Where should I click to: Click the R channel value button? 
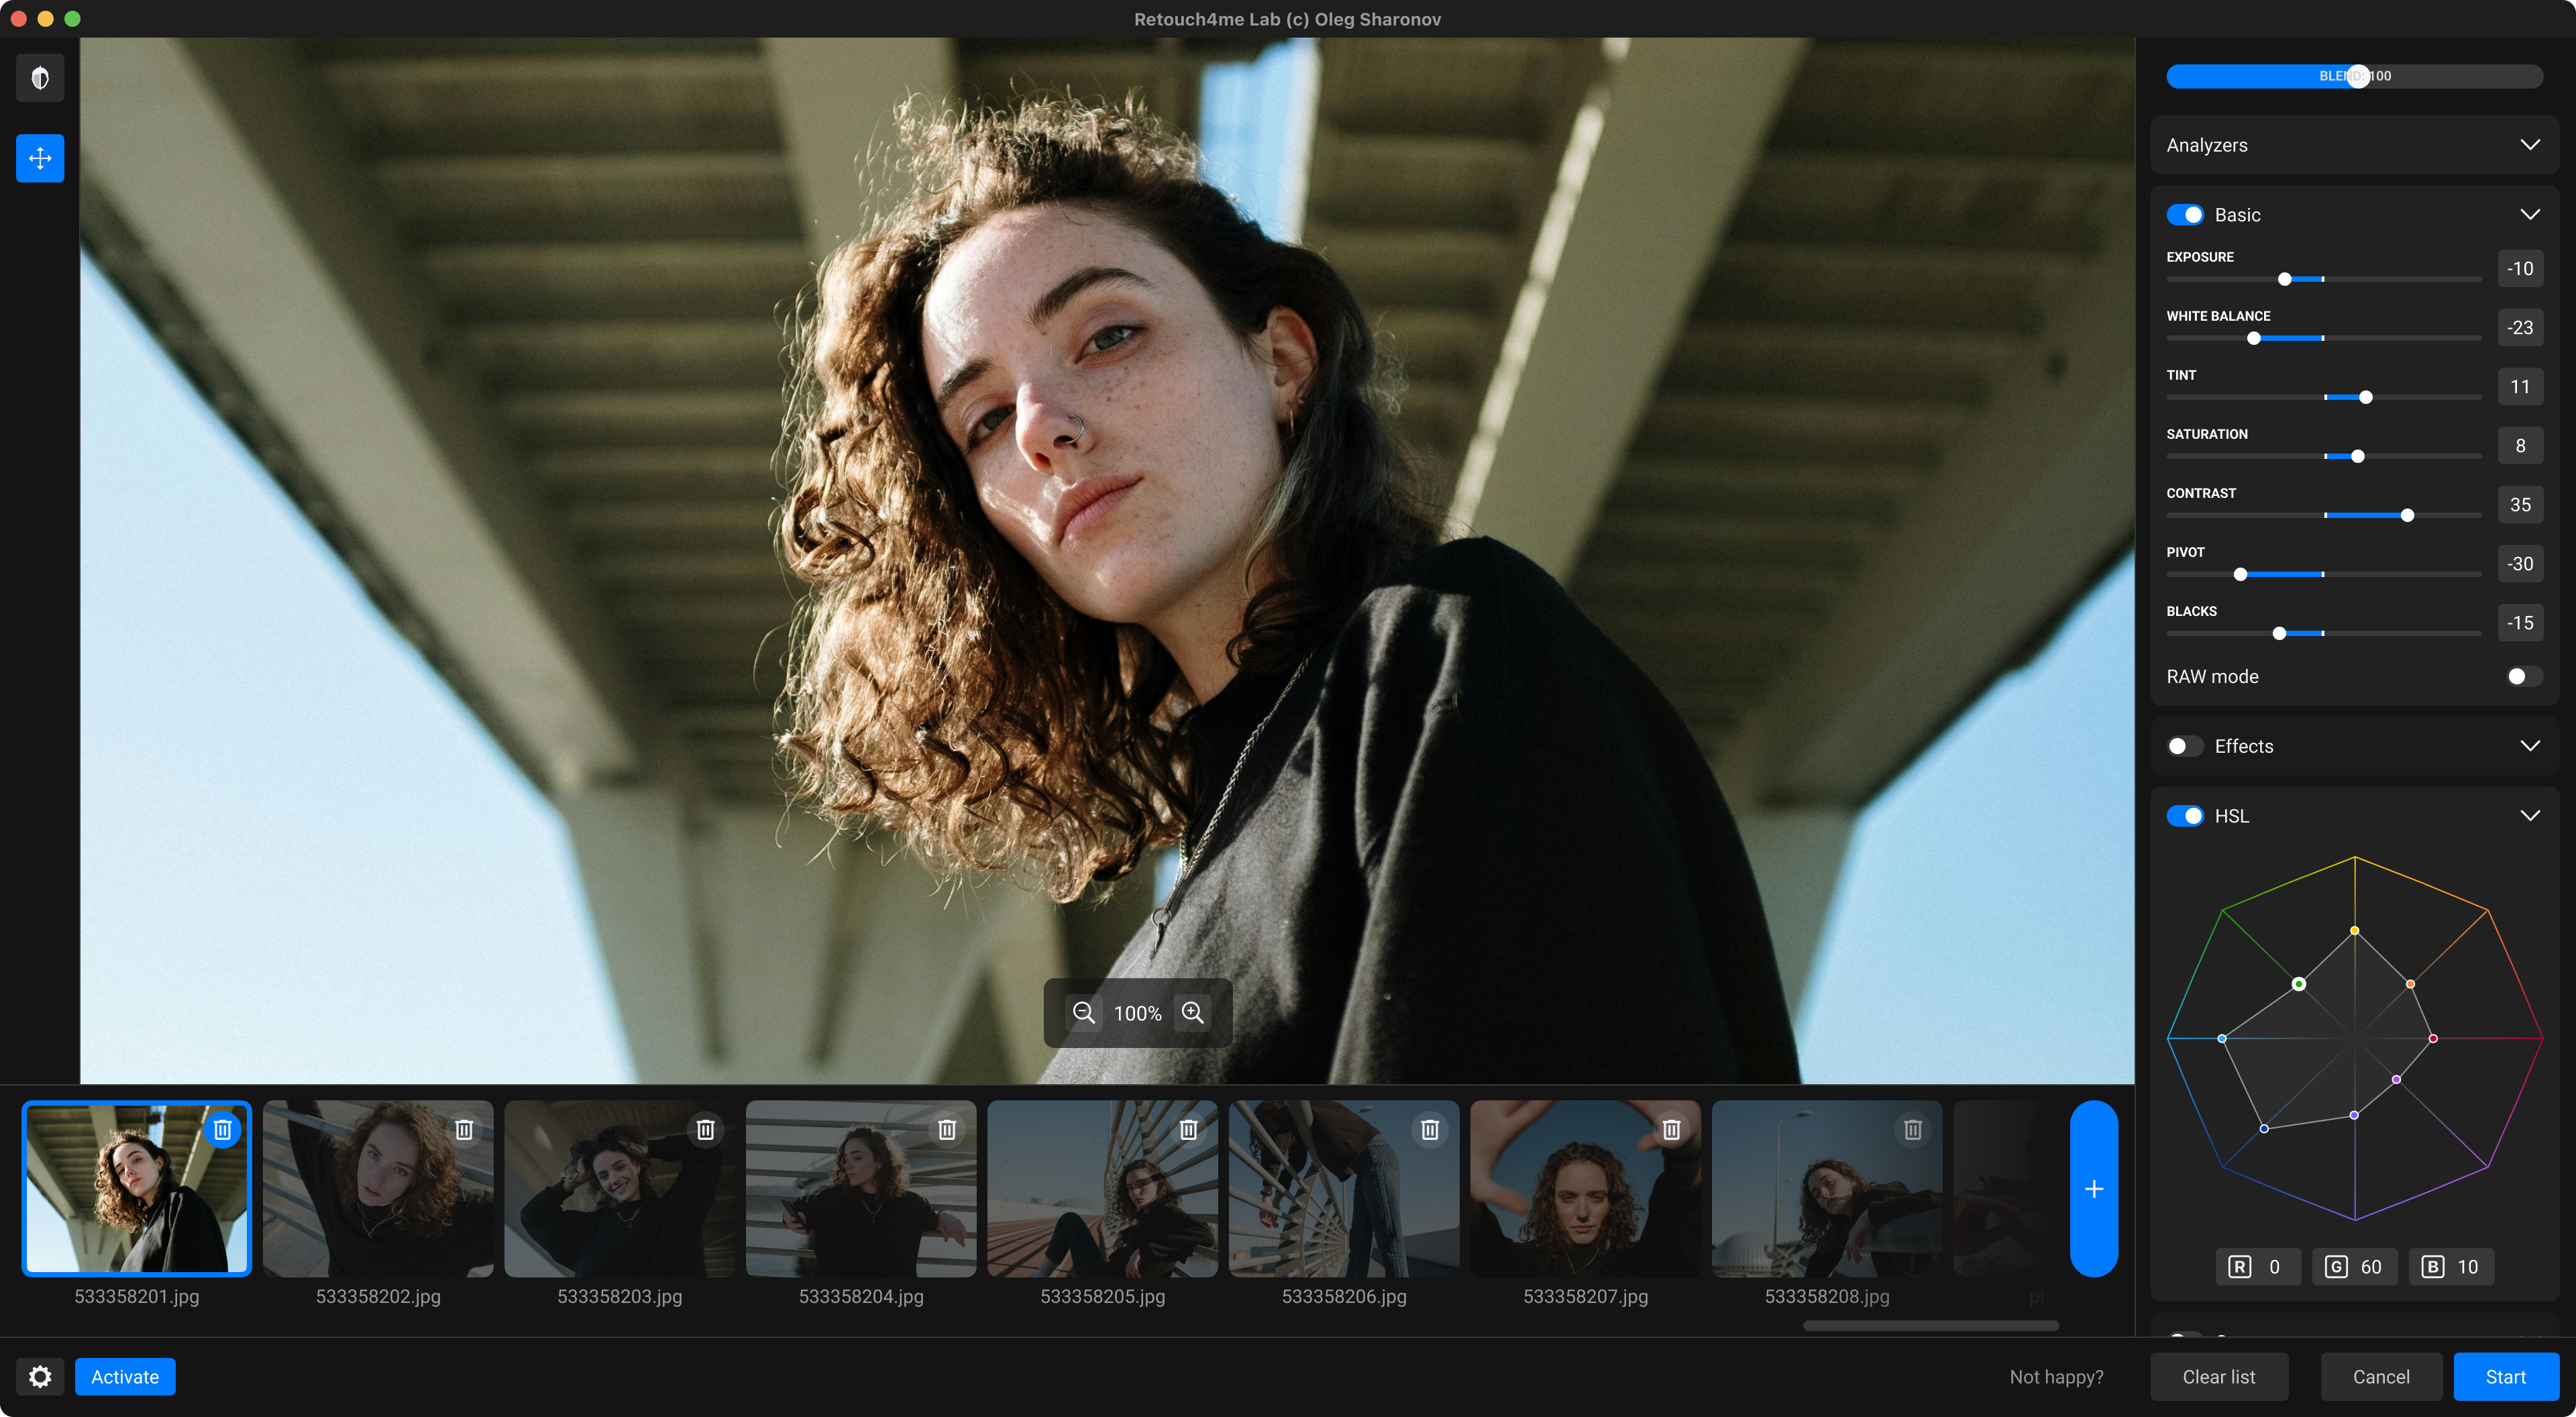click(x=2258, y=1266)
